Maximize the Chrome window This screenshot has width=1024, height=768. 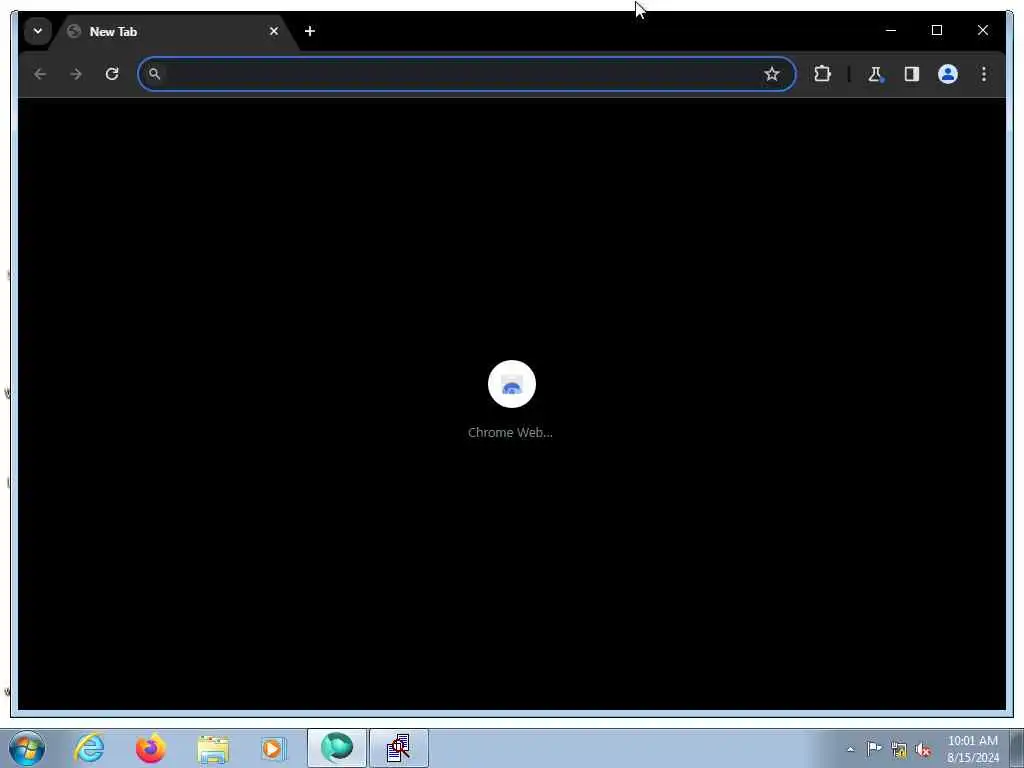pyautogui.click(x=936, y=30)
